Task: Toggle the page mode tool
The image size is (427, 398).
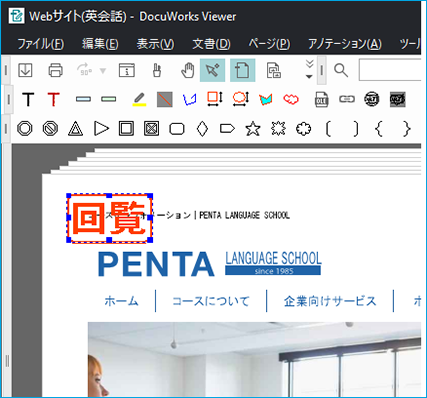Action: pyautogui.click(x=242, y=70)
